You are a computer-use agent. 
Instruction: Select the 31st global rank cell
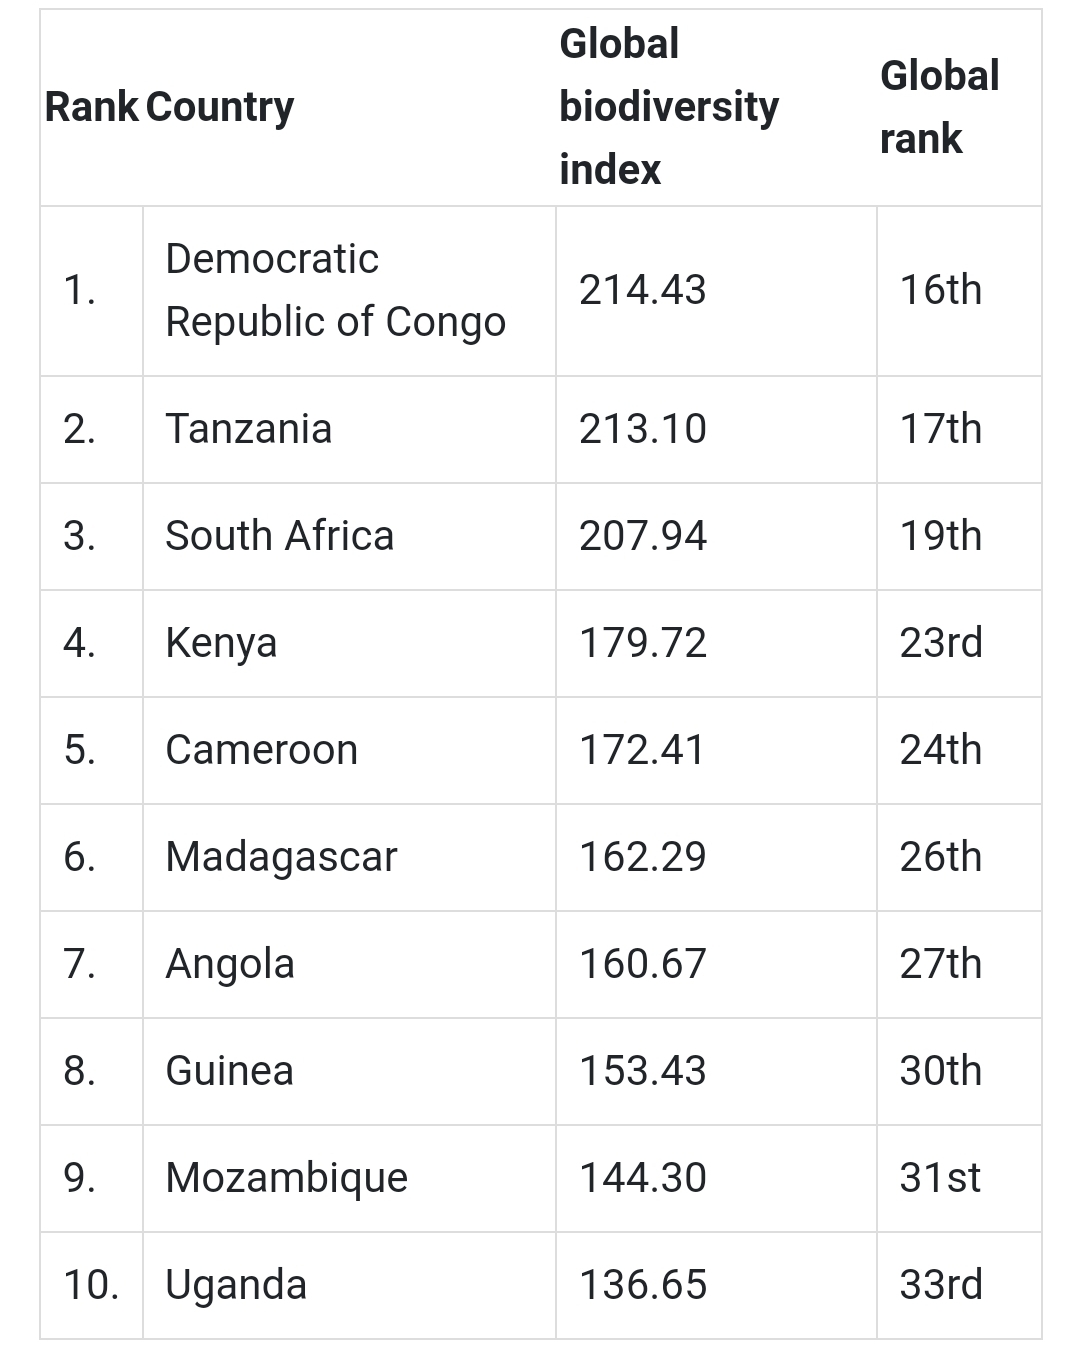[x=939, y=1178]
